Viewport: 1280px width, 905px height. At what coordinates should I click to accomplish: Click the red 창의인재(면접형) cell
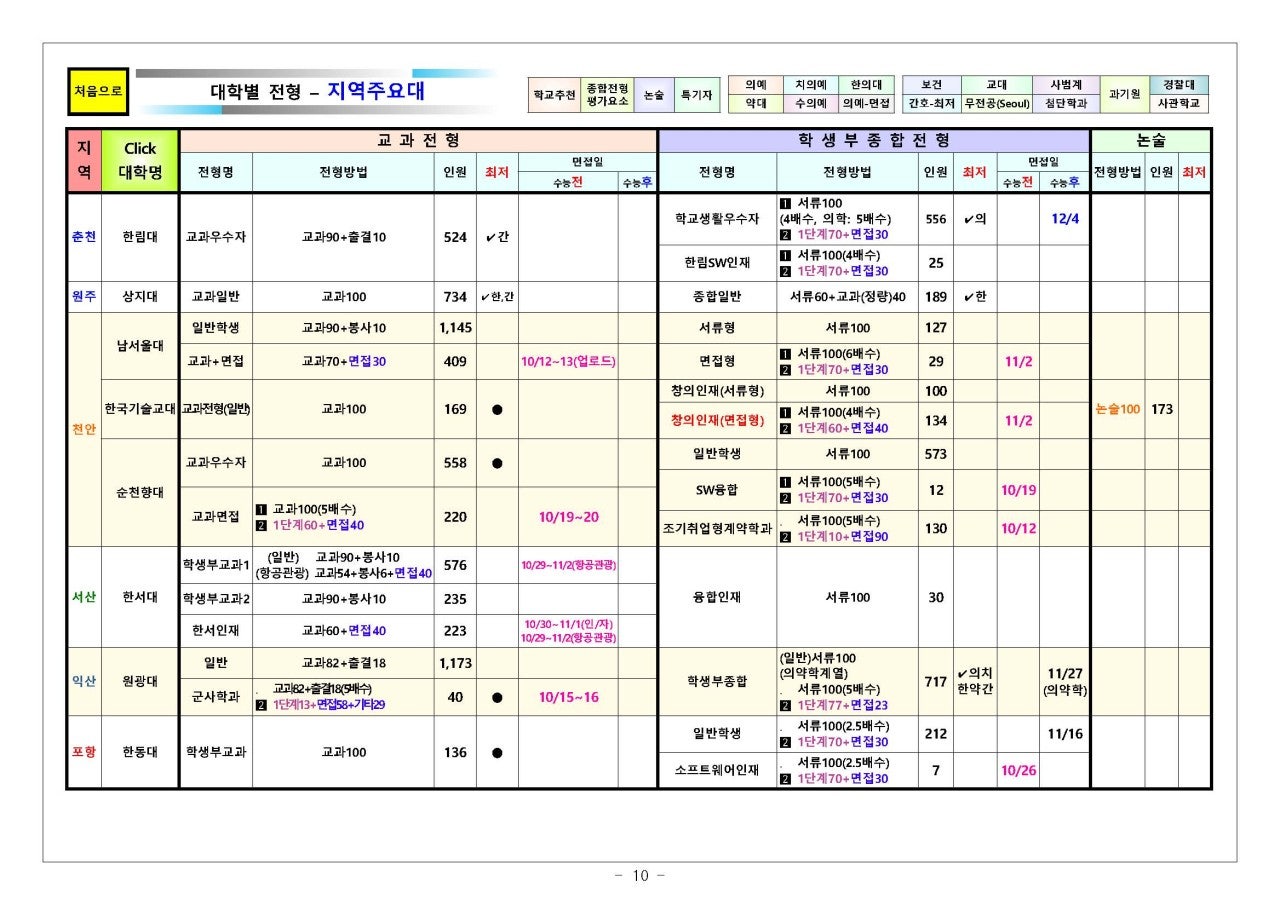click(717, 421)
